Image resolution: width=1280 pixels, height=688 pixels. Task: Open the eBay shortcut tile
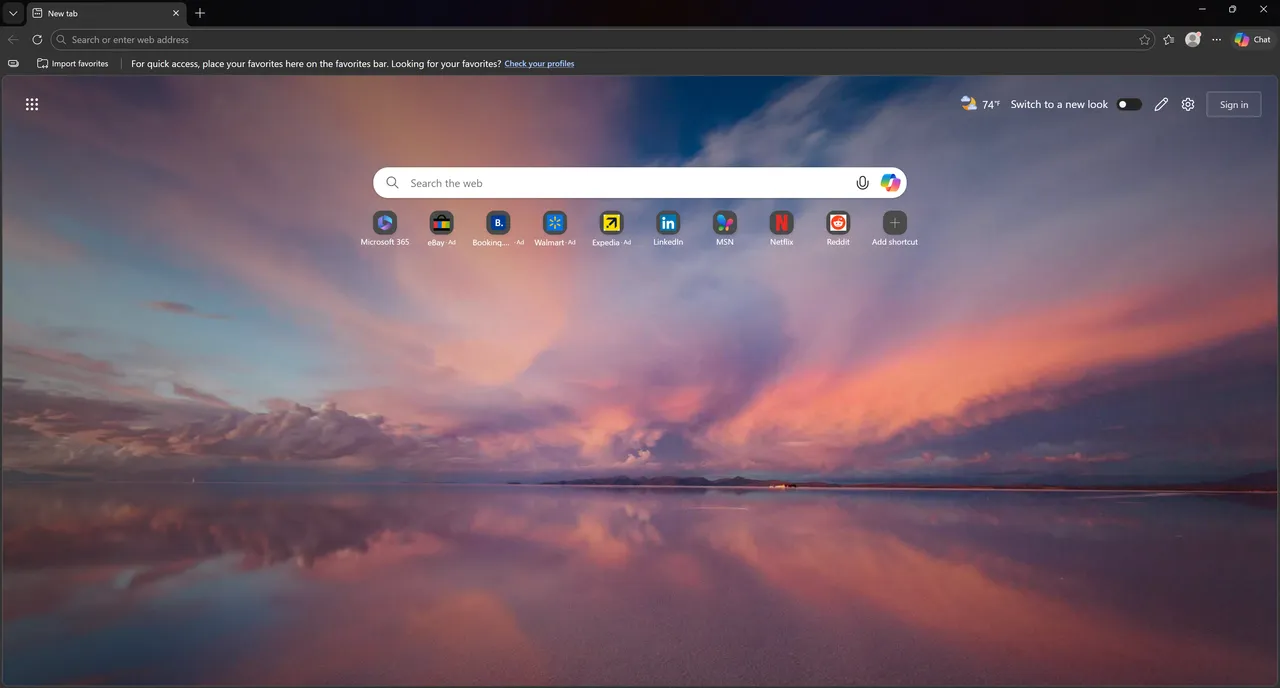pyautogui.click(x=441, y=228)
